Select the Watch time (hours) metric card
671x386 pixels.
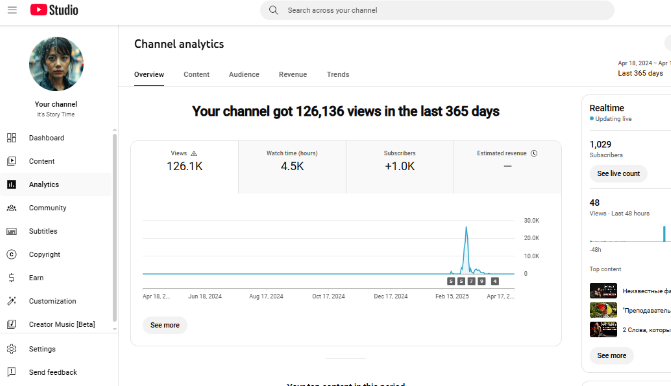(292, 167)
